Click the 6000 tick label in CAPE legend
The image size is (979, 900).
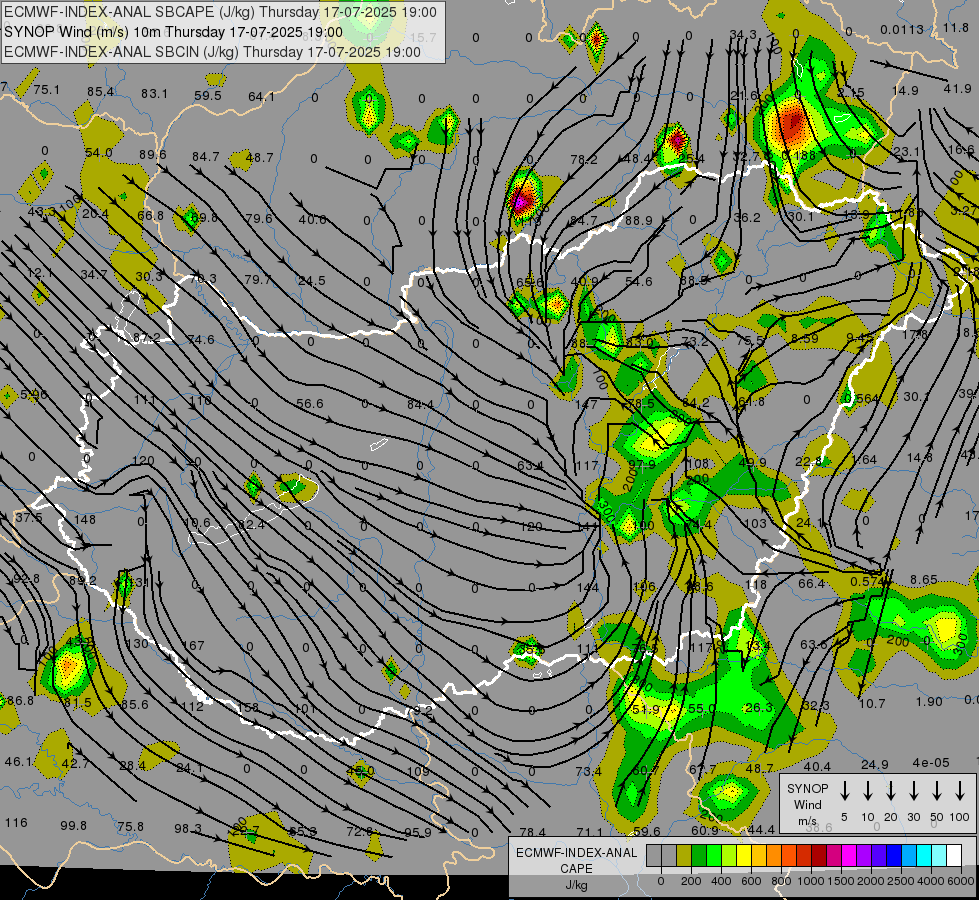[x=960, y=881]
